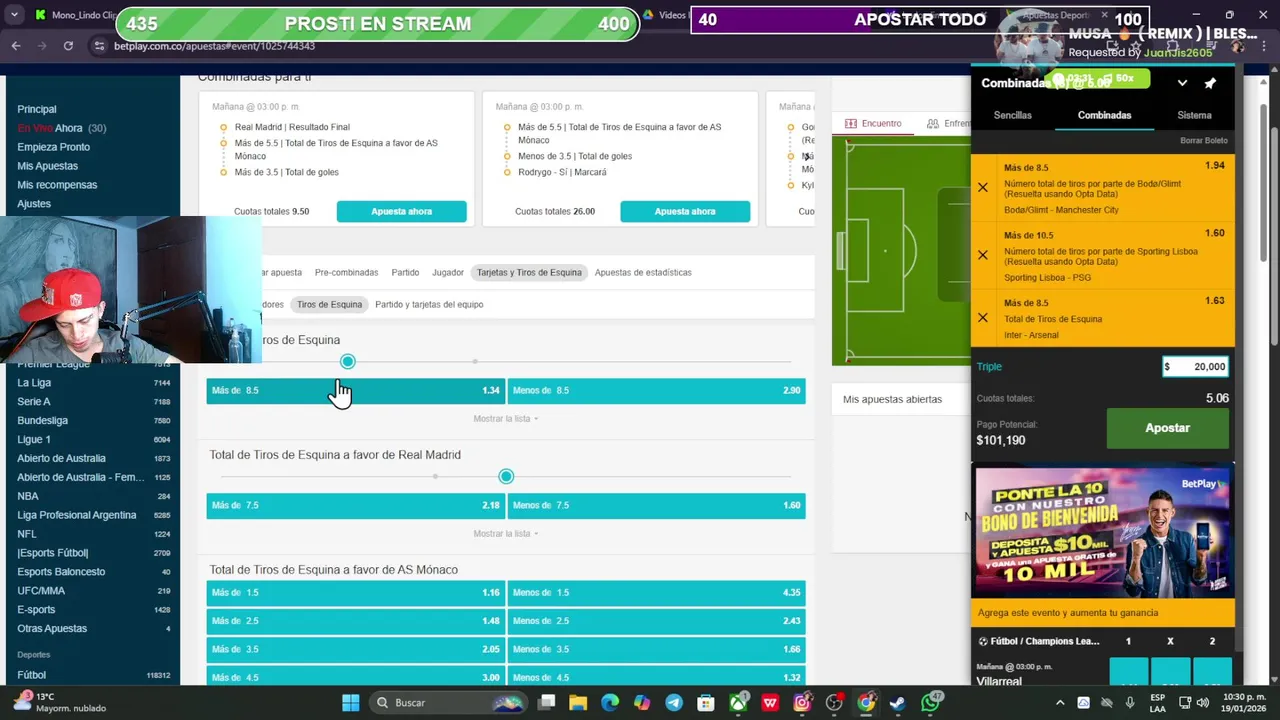Open OBS Studio from the taskbar
Image resolution: width=1280 pixels, height=720 pixels.
tap(834, 702)
